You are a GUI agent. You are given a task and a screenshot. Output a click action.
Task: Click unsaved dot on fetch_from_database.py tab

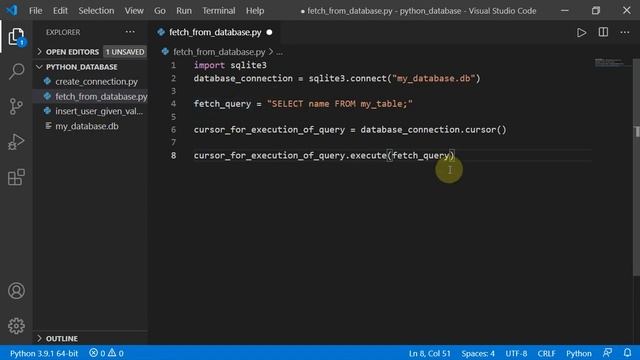click(x=269, y=32)
